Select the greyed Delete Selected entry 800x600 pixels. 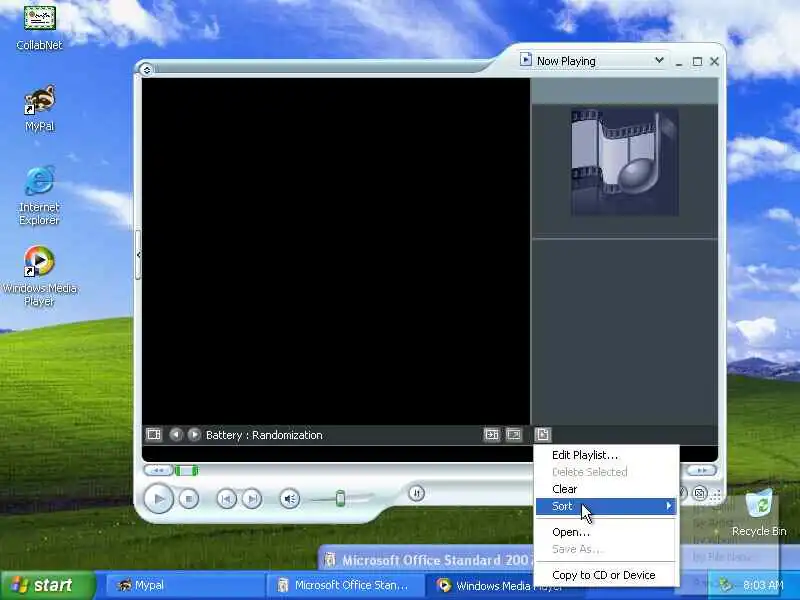click(x=607, y=472)
